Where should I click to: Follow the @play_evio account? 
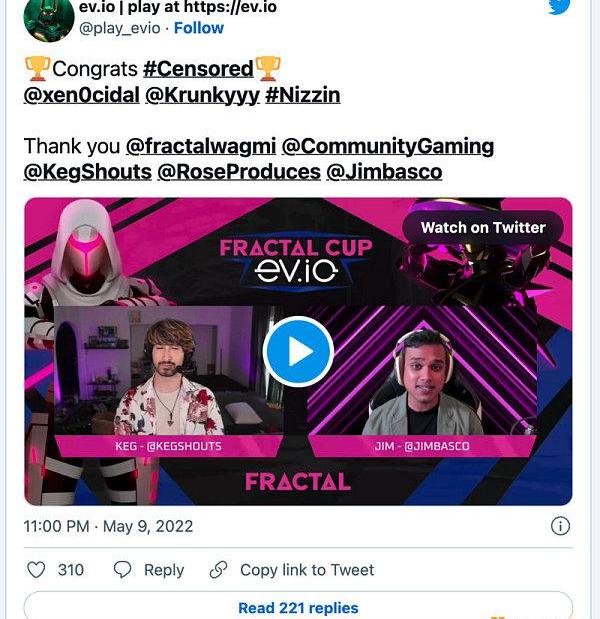(199, 28)
